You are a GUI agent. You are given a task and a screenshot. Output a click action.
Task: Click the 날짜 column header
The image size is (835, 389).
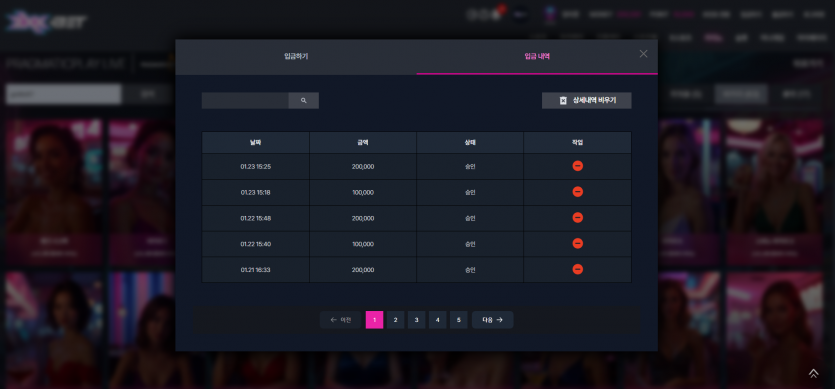click(x=256, y=143)
